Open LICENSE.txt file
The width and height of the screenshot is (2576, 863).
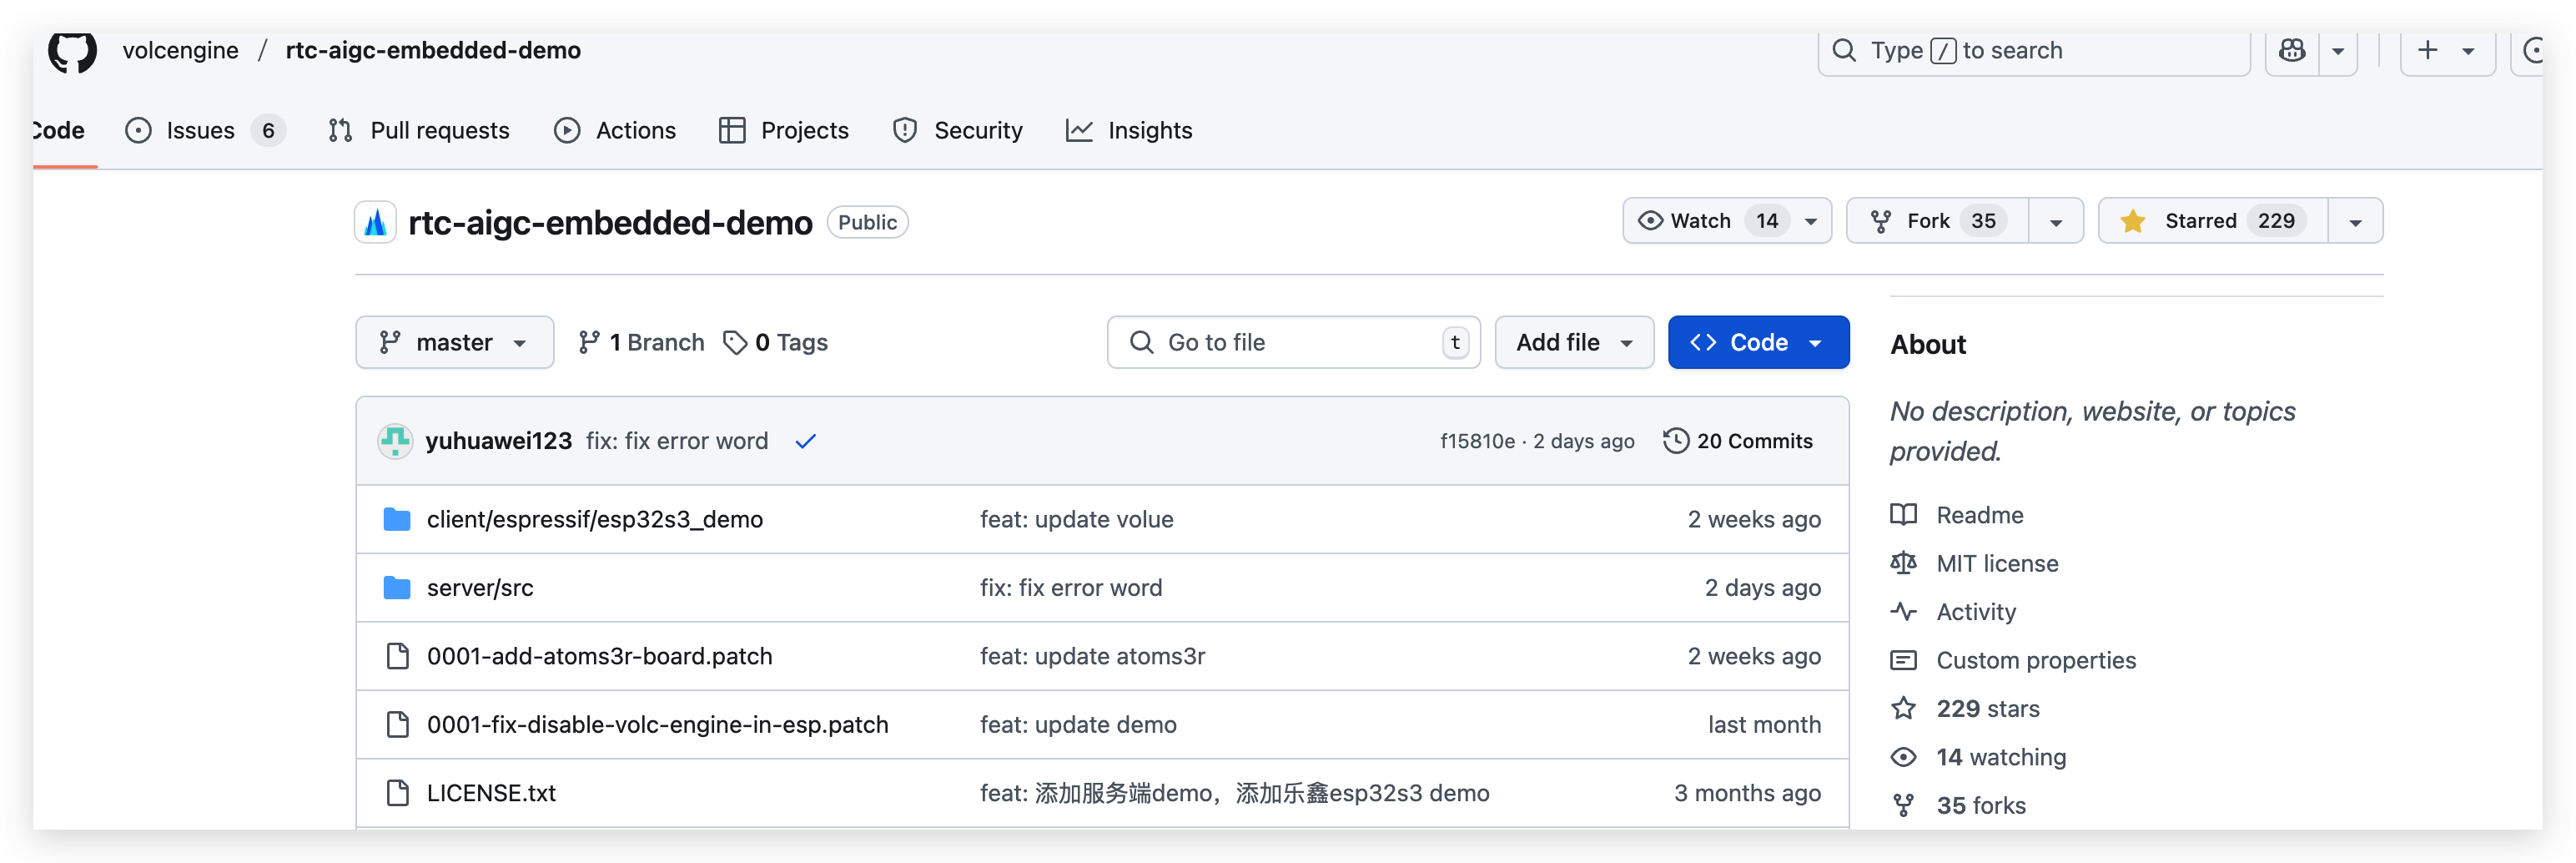491,793
